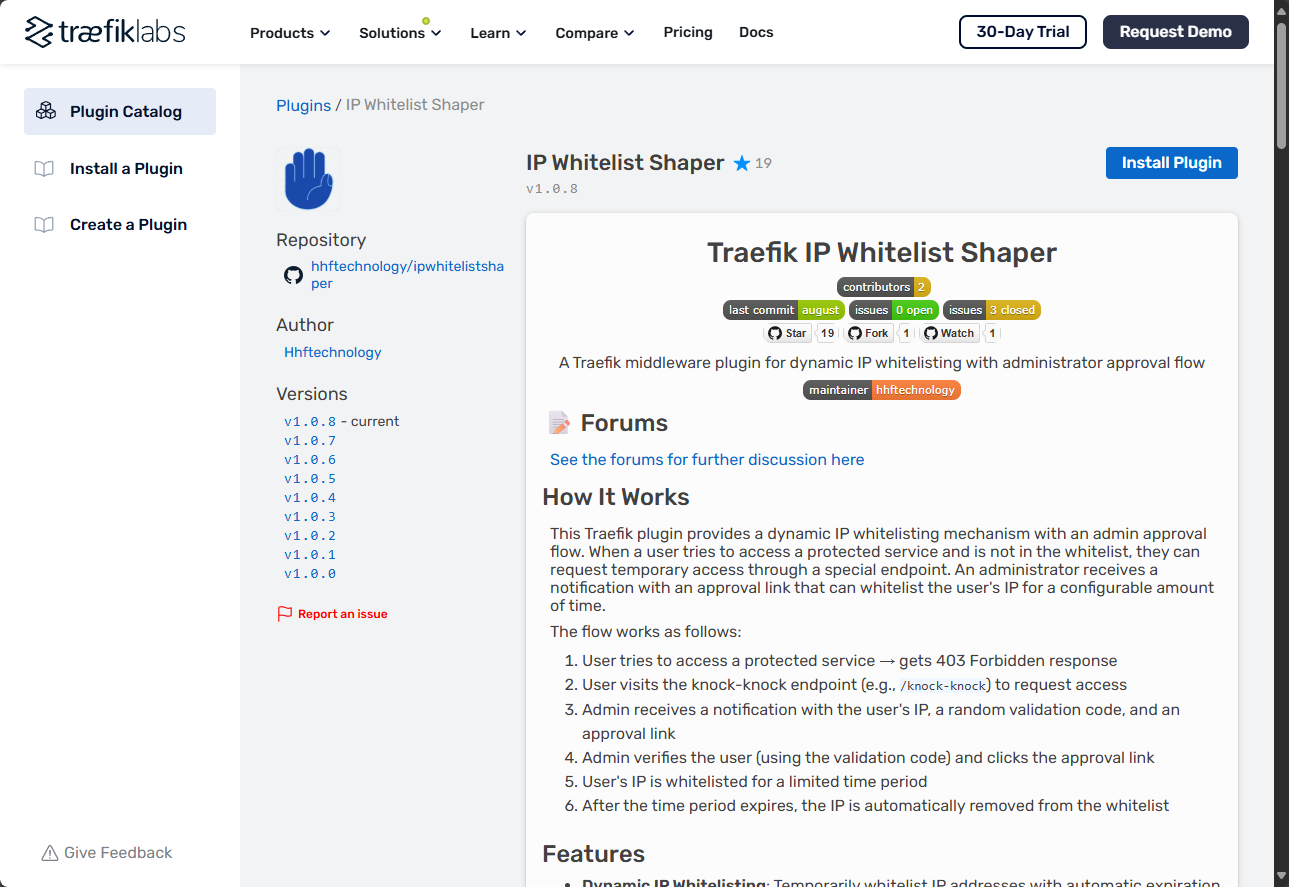This screenshot has height=887, width=1289.
Task: Click the /knock-knock code snippet
Action: [944, 686]
